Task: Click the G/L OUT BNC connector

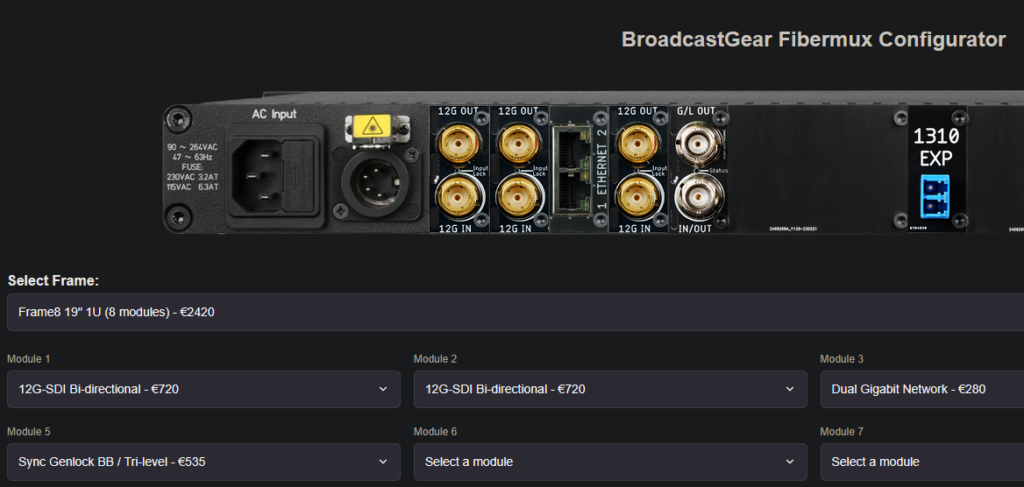Action: (698, 142)
